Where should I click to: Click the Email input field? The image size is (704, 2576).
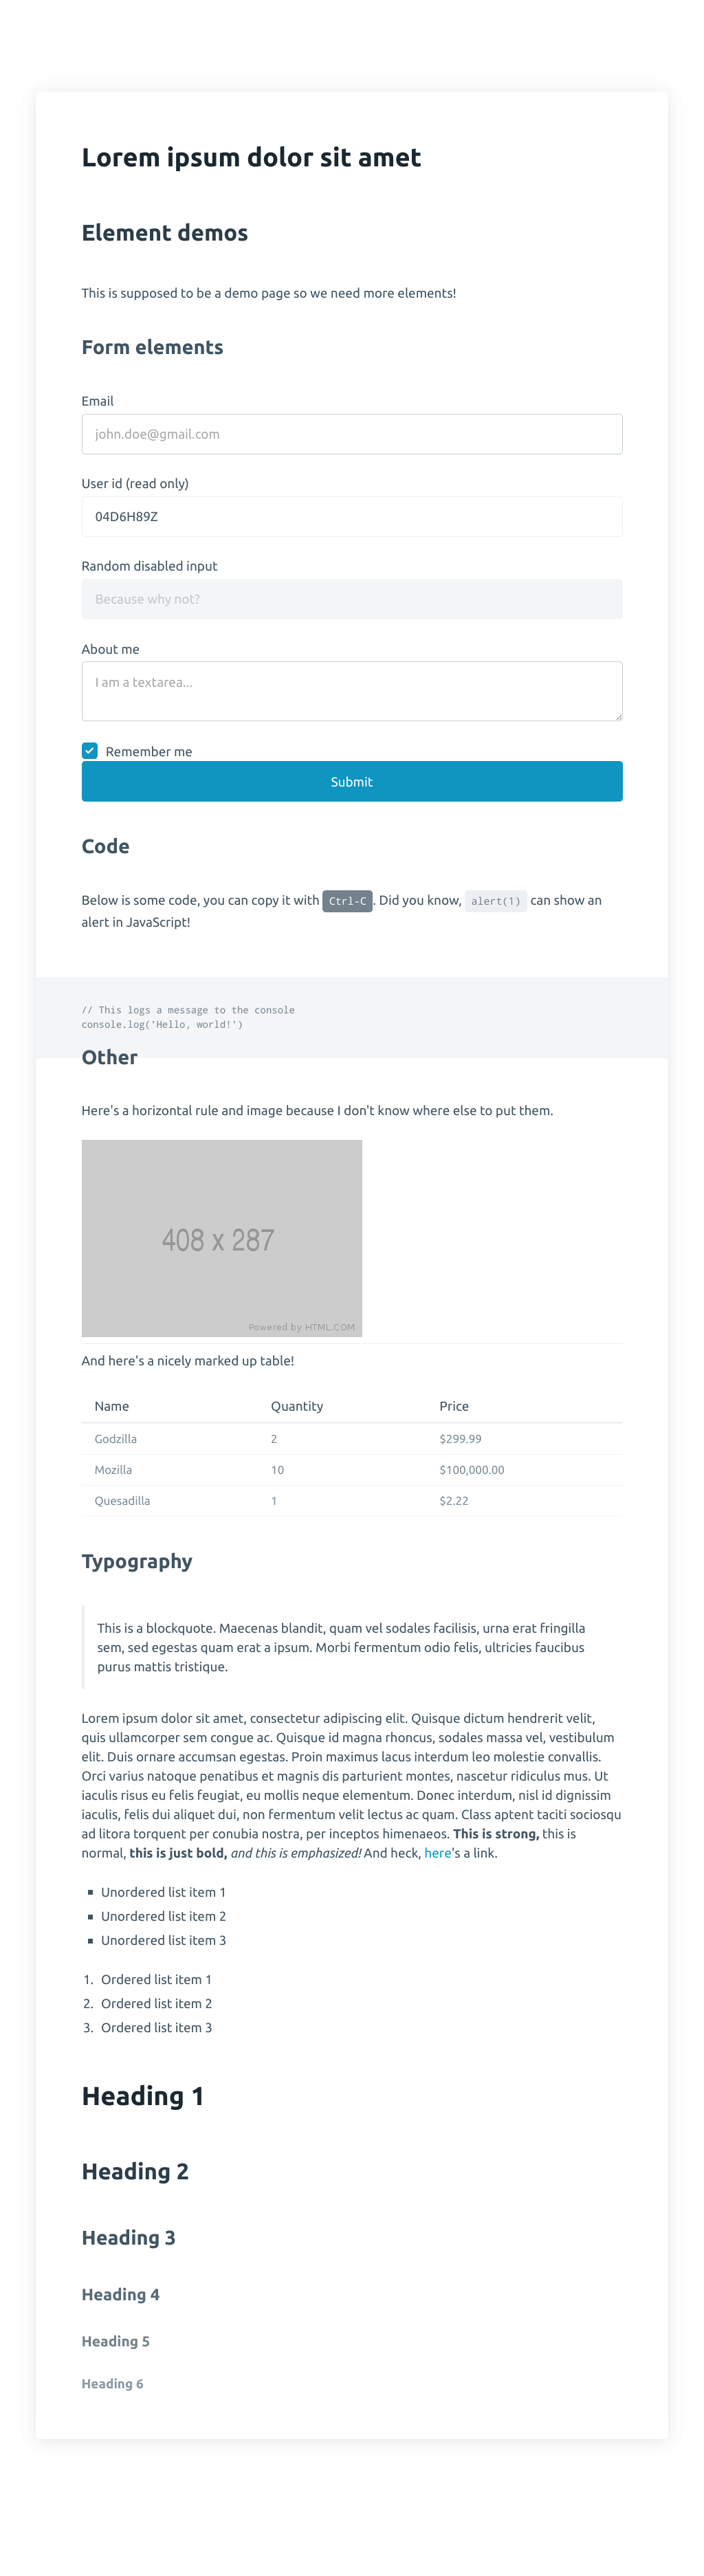click(351, 434)
